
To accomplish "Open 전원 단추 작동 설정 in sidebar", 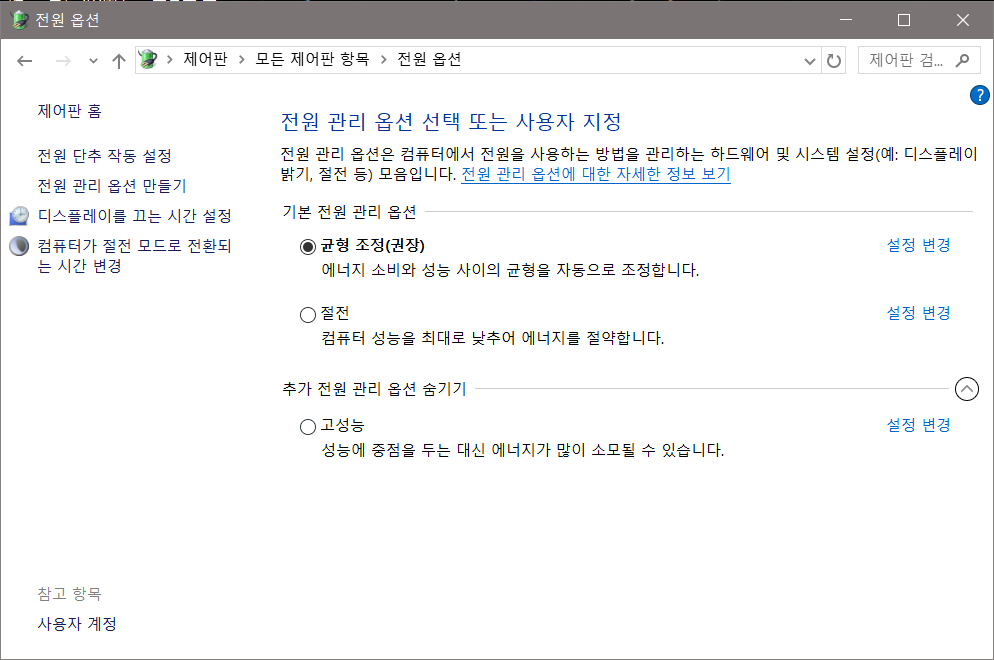I will coord(104,156).
